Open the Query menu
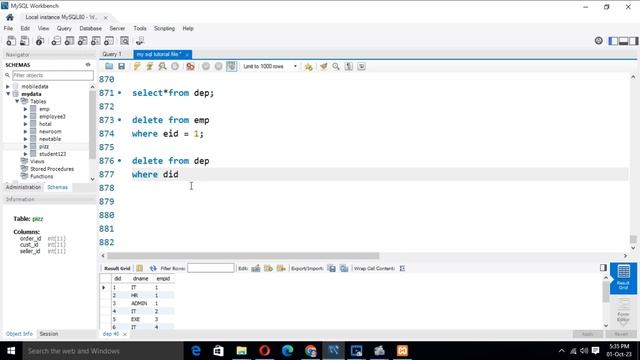This screenshot has height=360, width=640. (x=64, y=28)
